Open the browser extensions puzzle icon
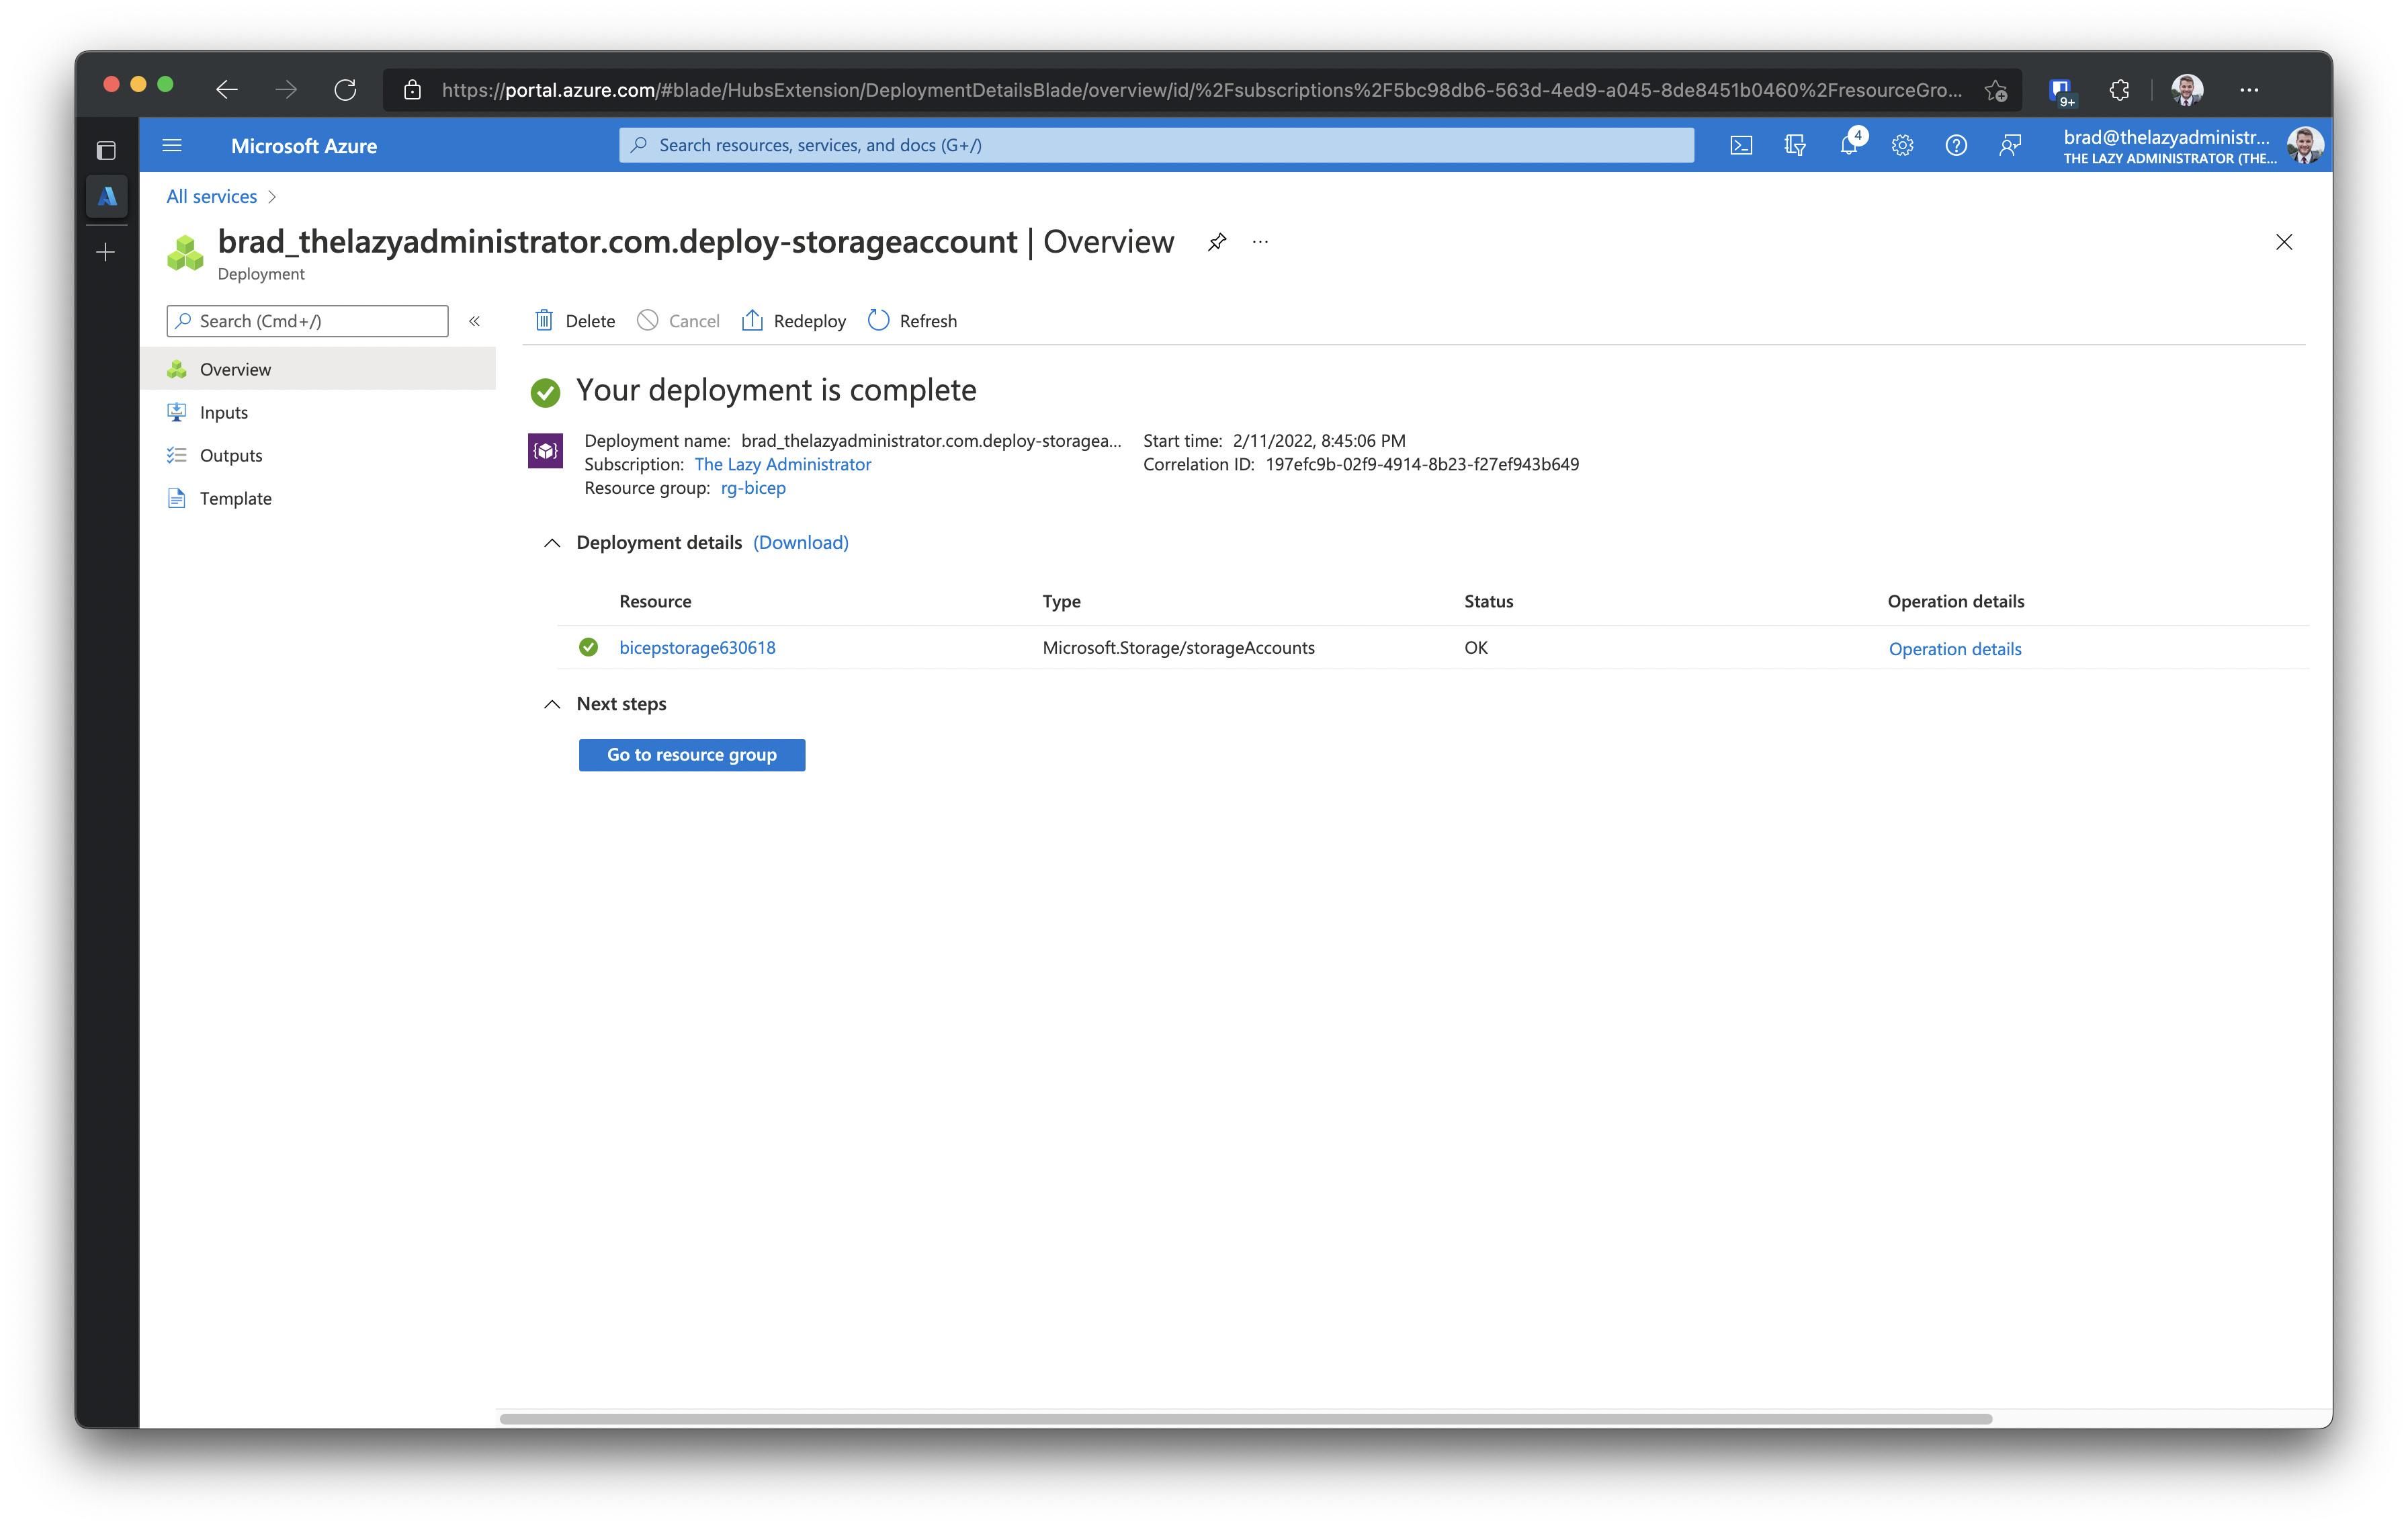 point(2119,90)
